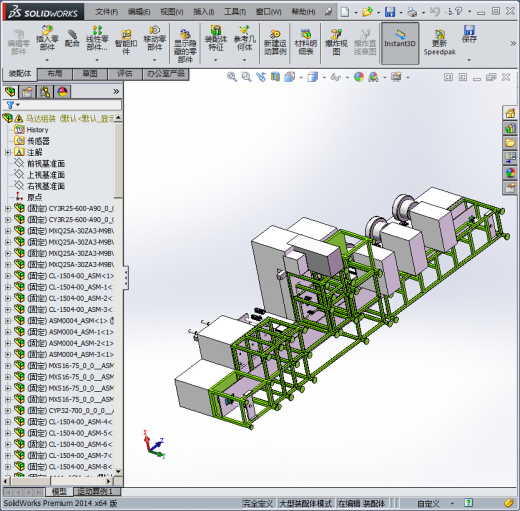Open the 线性零部件 pattern dropdown arrow
Viewport: 520px width, 511px height.
(97, 60)
